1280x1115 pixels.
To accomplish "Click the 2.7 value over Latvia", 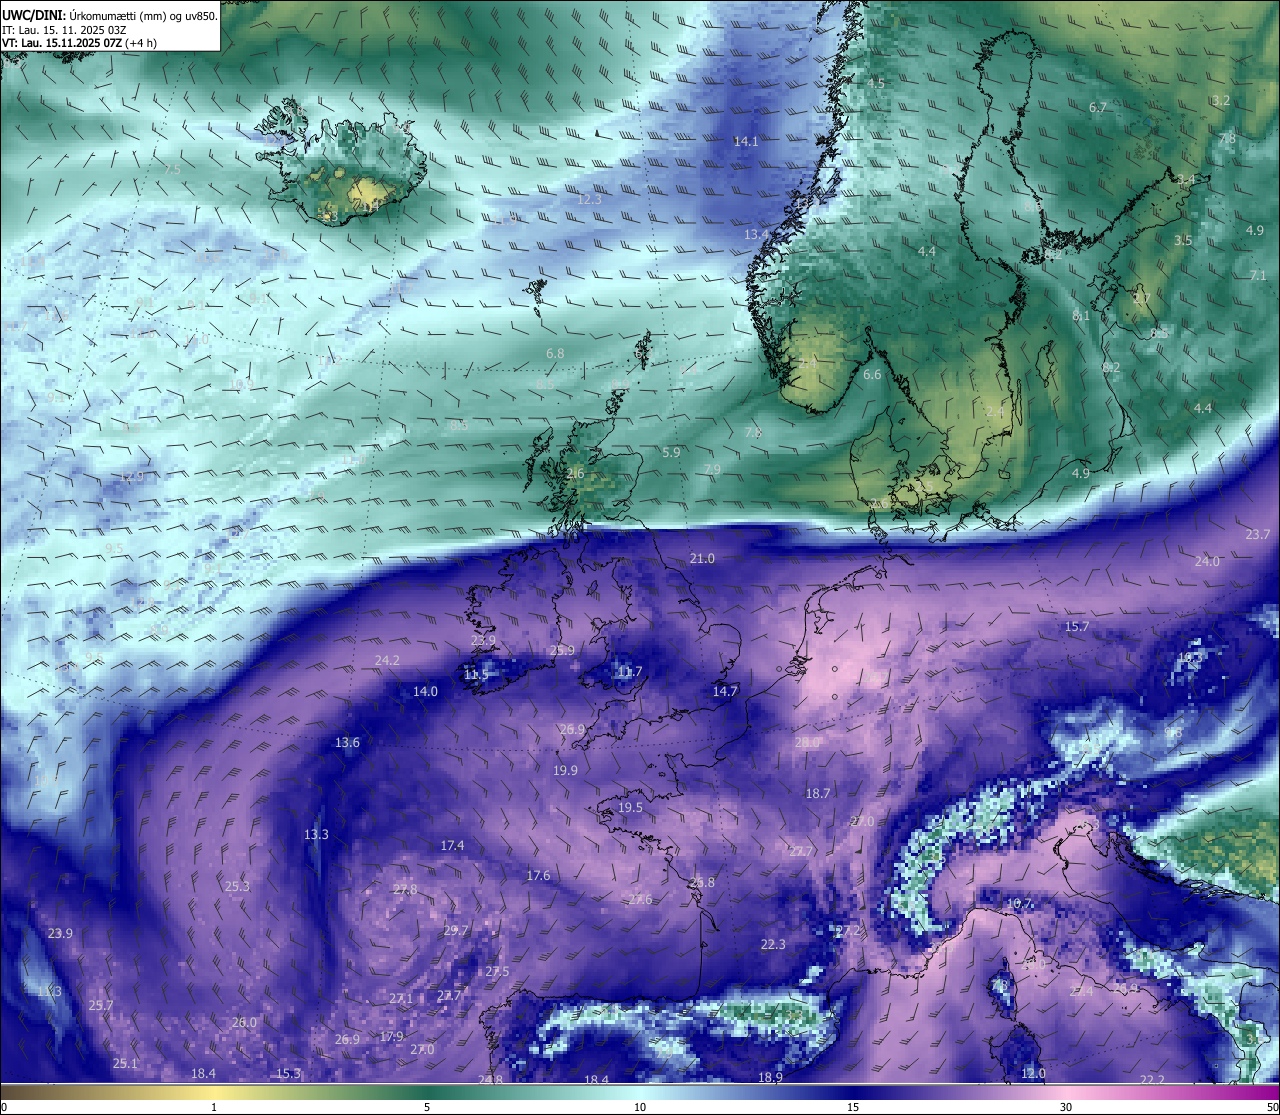I will [x=1141, y=298].
